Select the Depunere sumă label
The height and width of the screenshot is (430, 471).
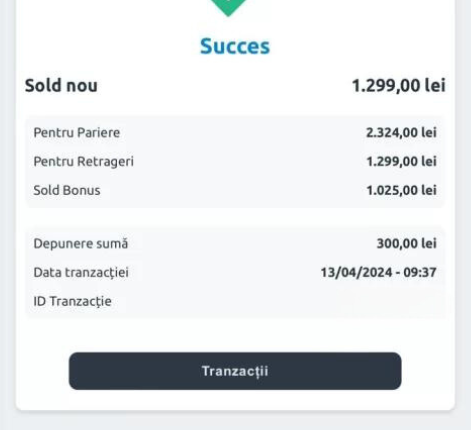81,244
